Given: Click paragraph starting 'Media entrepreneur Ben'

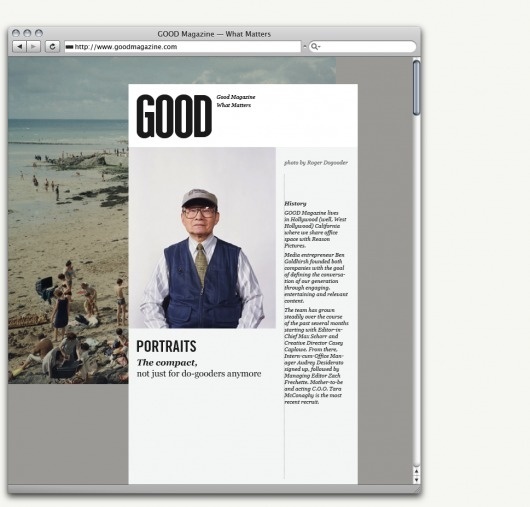Looking at the screenshot, I should (316, 278).
